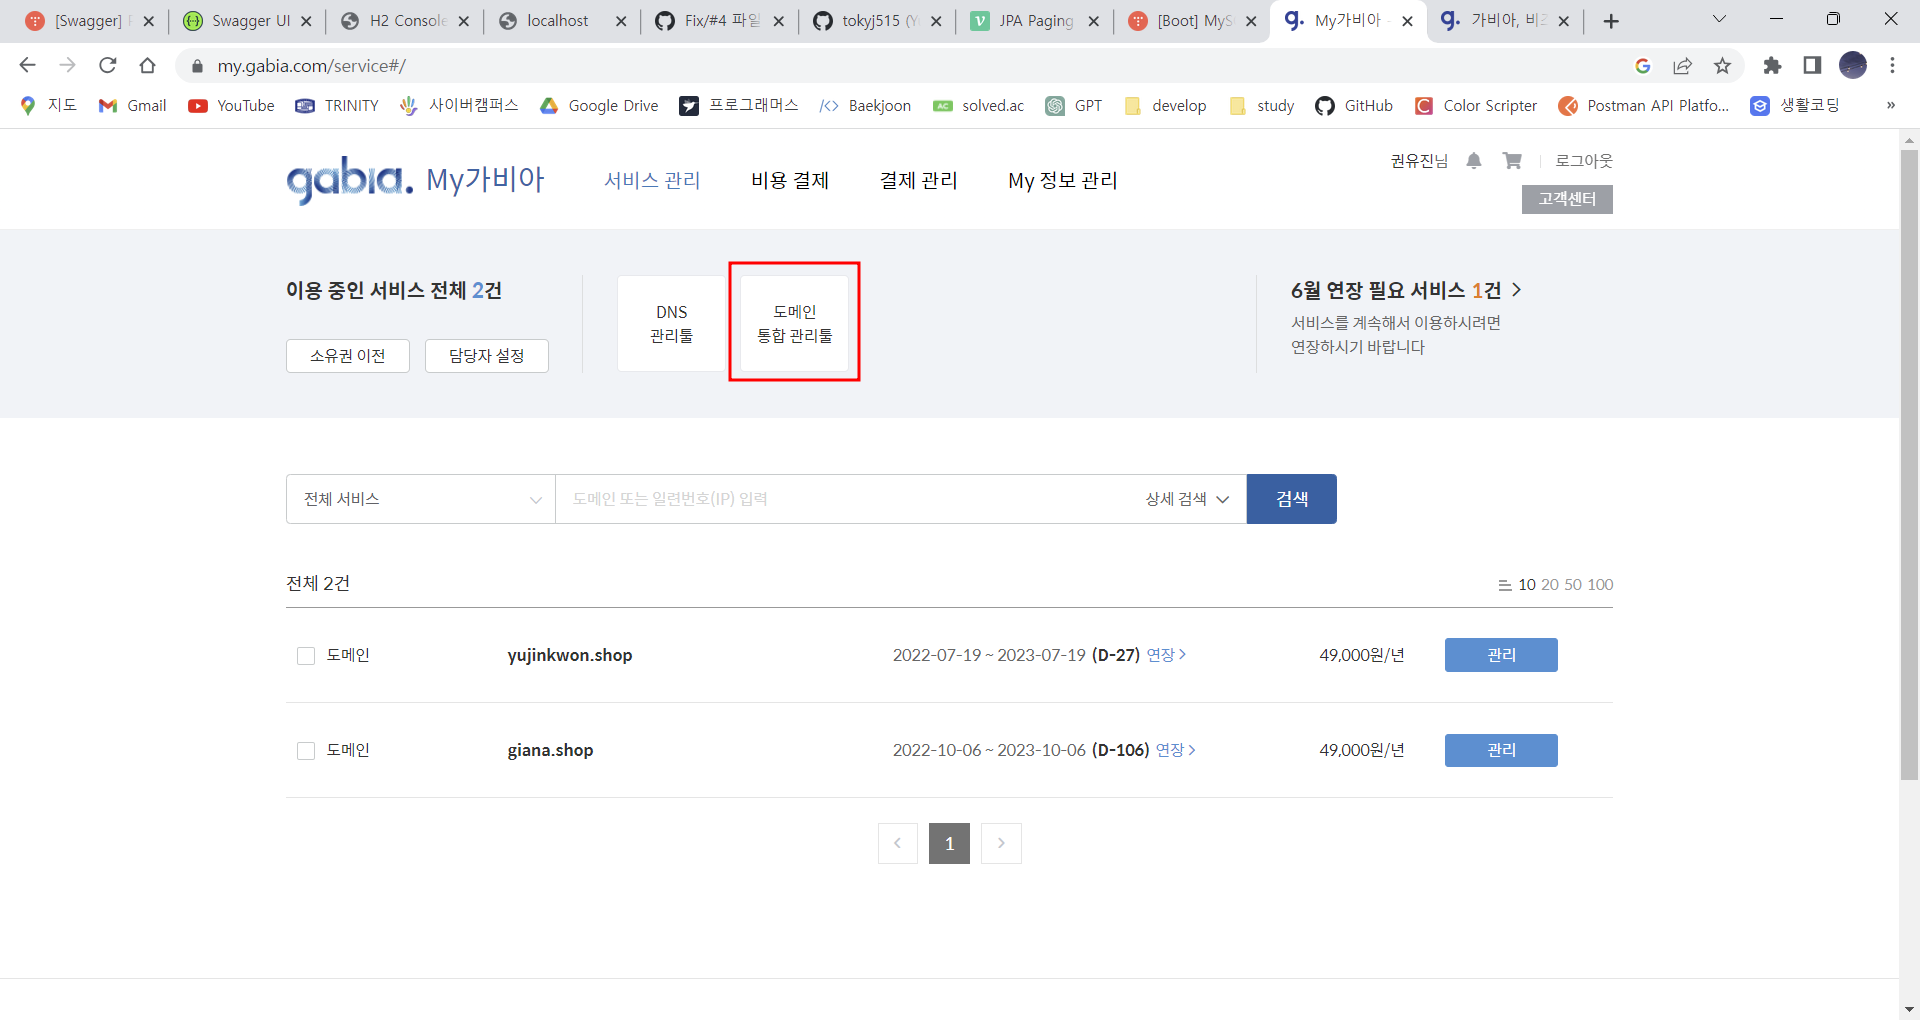Viewport: 1920px width, 1020px height.
Task: Go to pagination page 1
Action: pyautogui.click(x=949, y=843)
